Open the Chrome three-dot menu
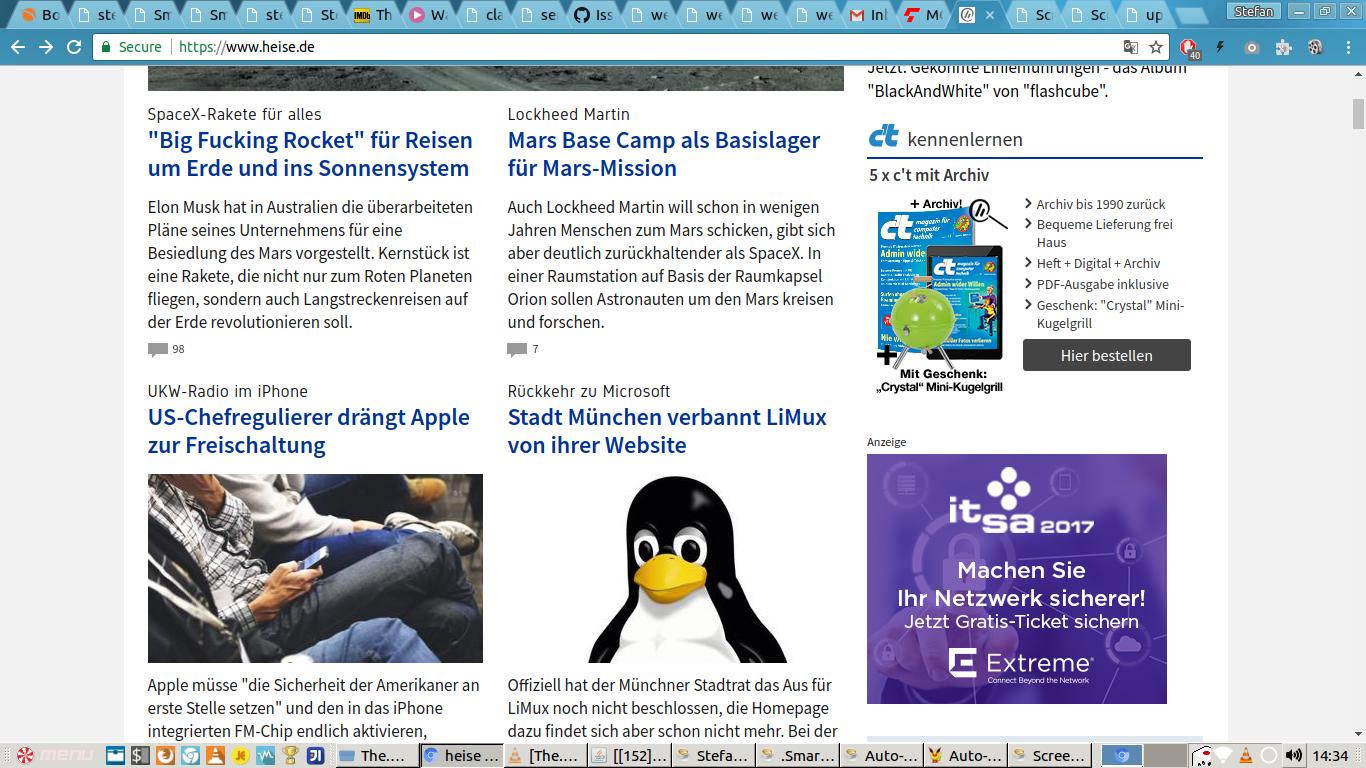This screenshot has width=1366, height=768. (1346, 47)
